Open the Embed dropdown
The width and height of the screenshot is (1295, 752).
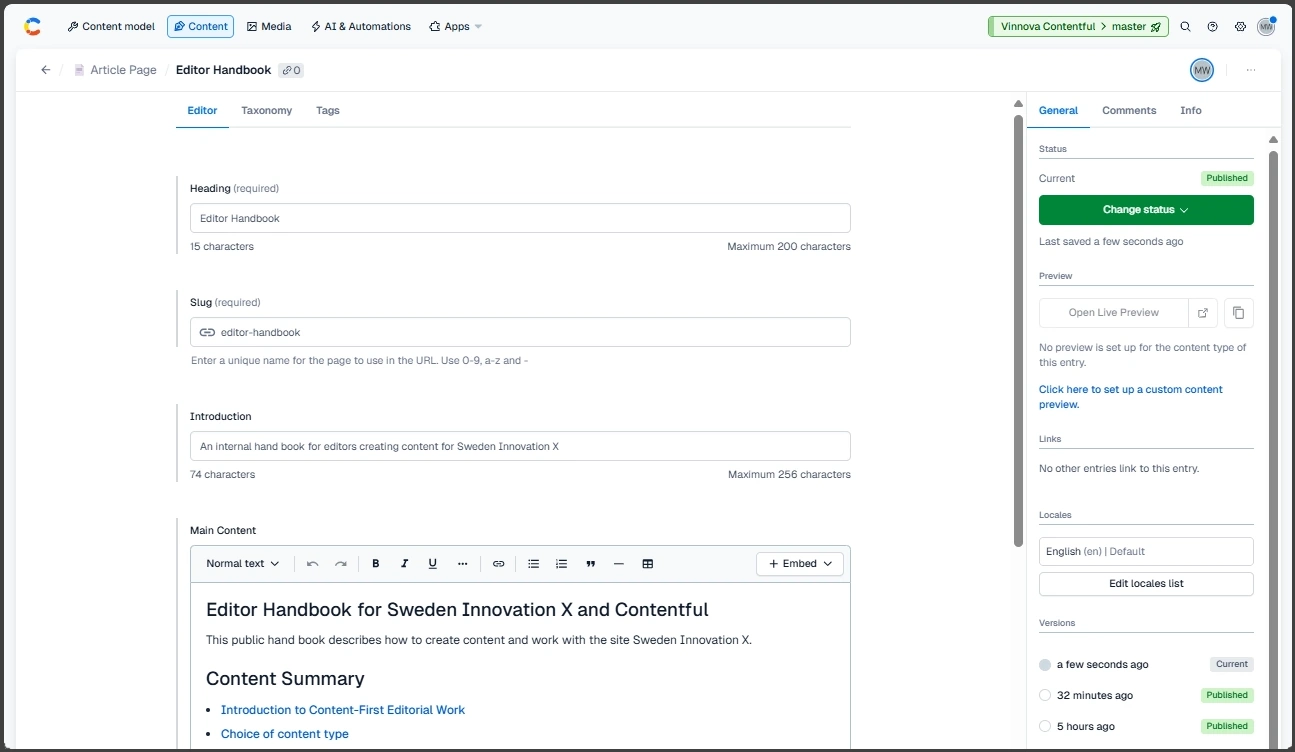point(800,564)
